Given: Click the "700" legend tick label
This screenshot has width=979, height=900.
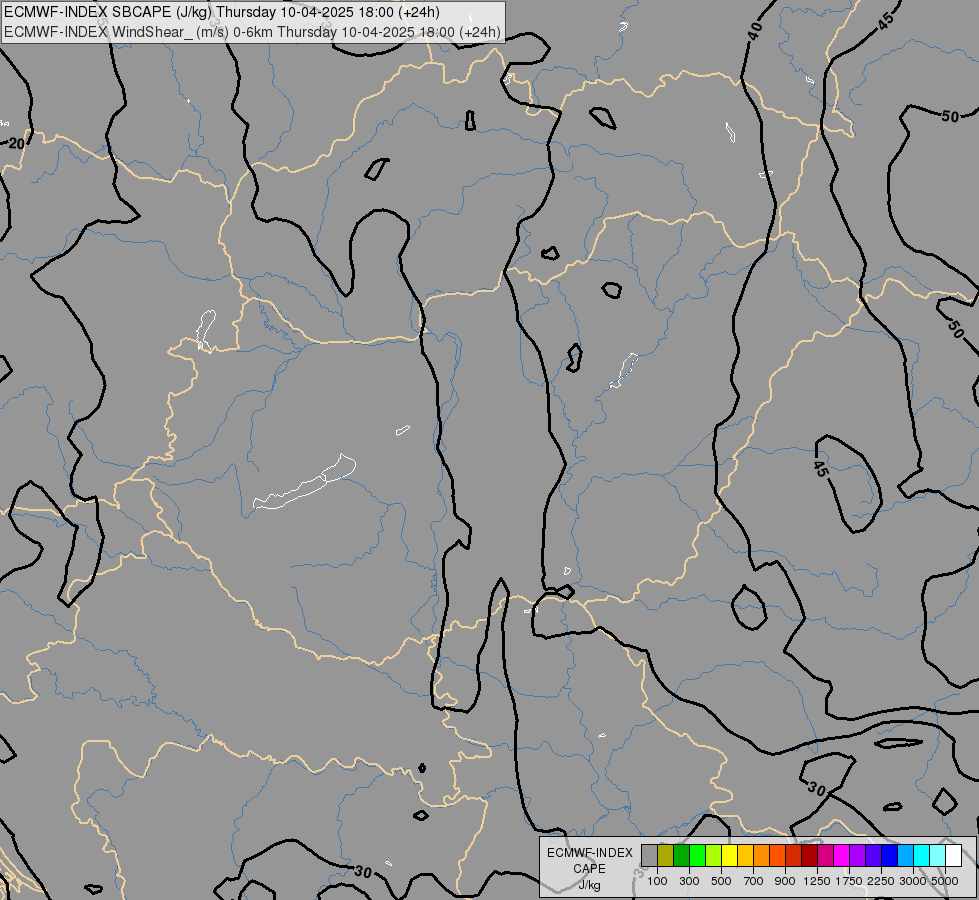Looking at the screenshot, I should tap(754, 881).
